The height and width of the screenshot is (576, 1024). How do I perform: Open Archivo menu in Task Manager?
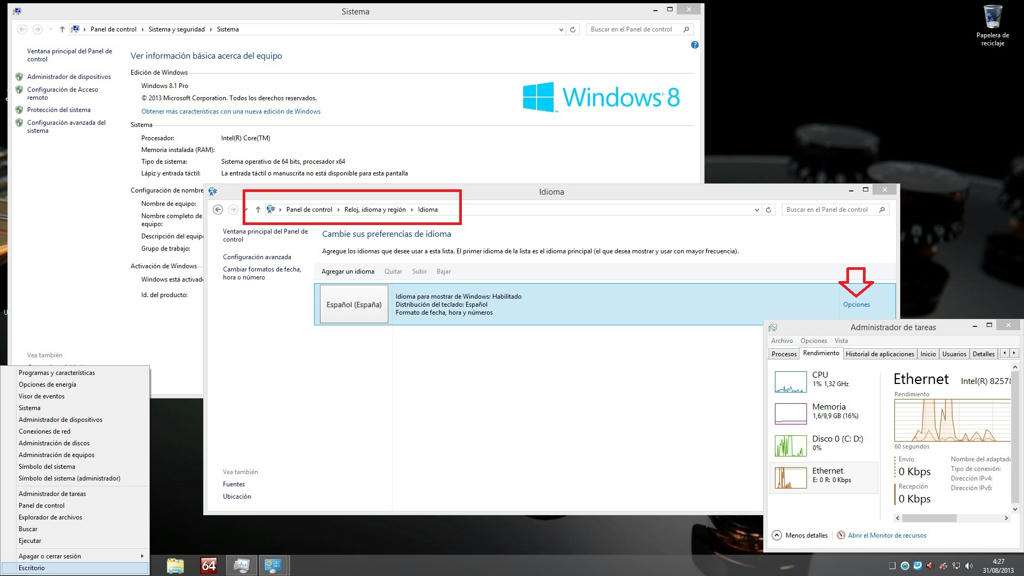(x=782, y=341)
